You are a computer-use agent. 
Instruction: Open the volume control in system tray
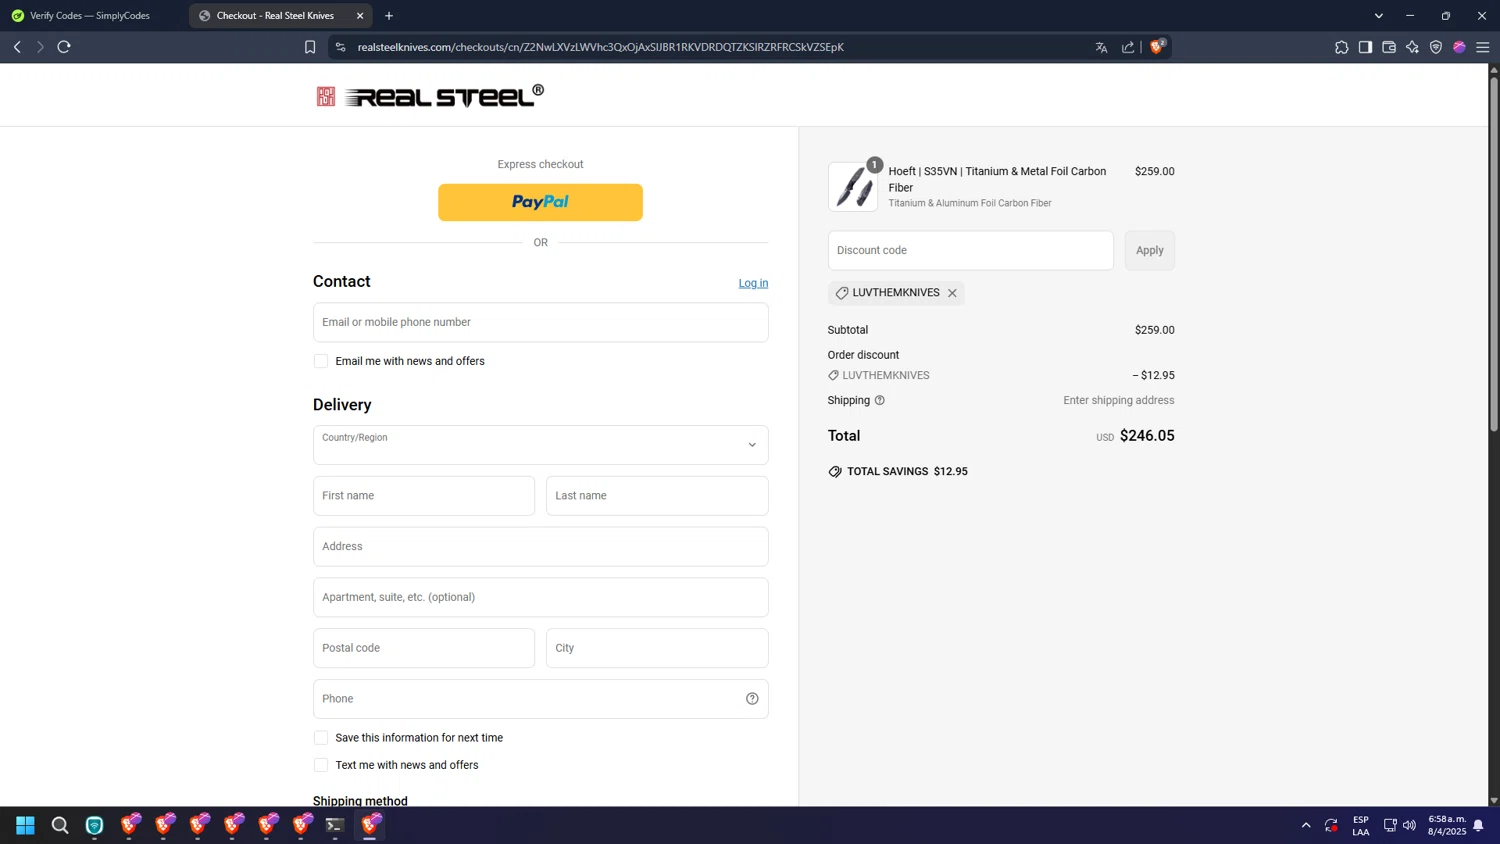[x=1410, y=825]
